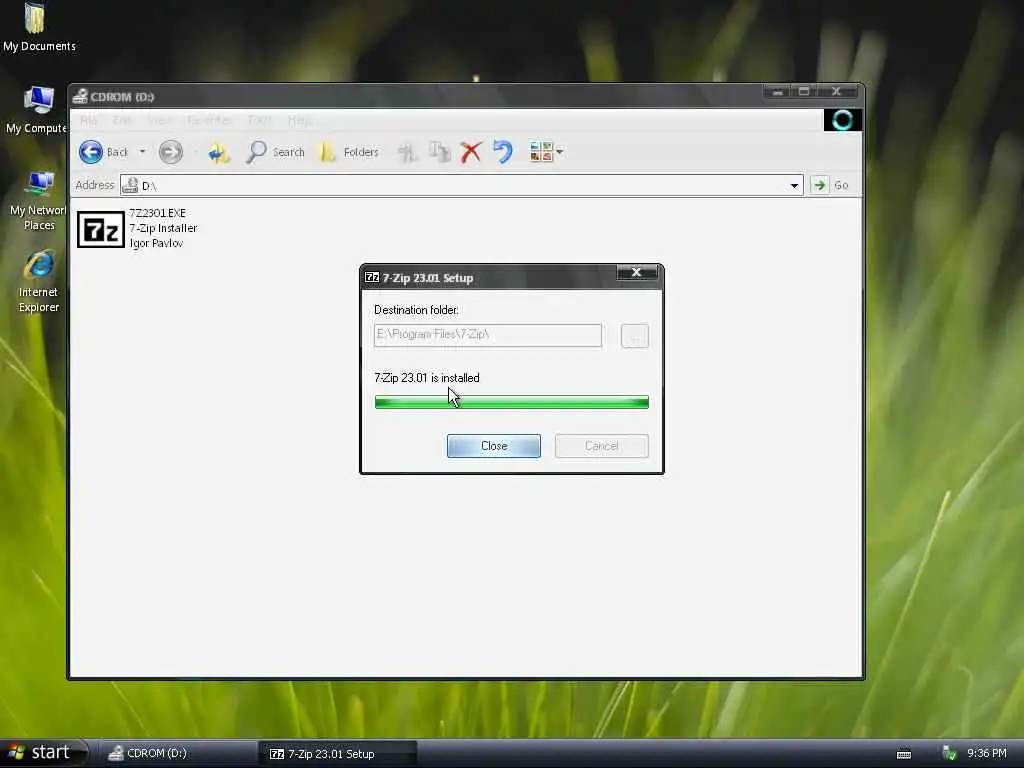Open My Documents desktop icon
The width and height of the screenshot is (1024, 768).
point(37,27)
